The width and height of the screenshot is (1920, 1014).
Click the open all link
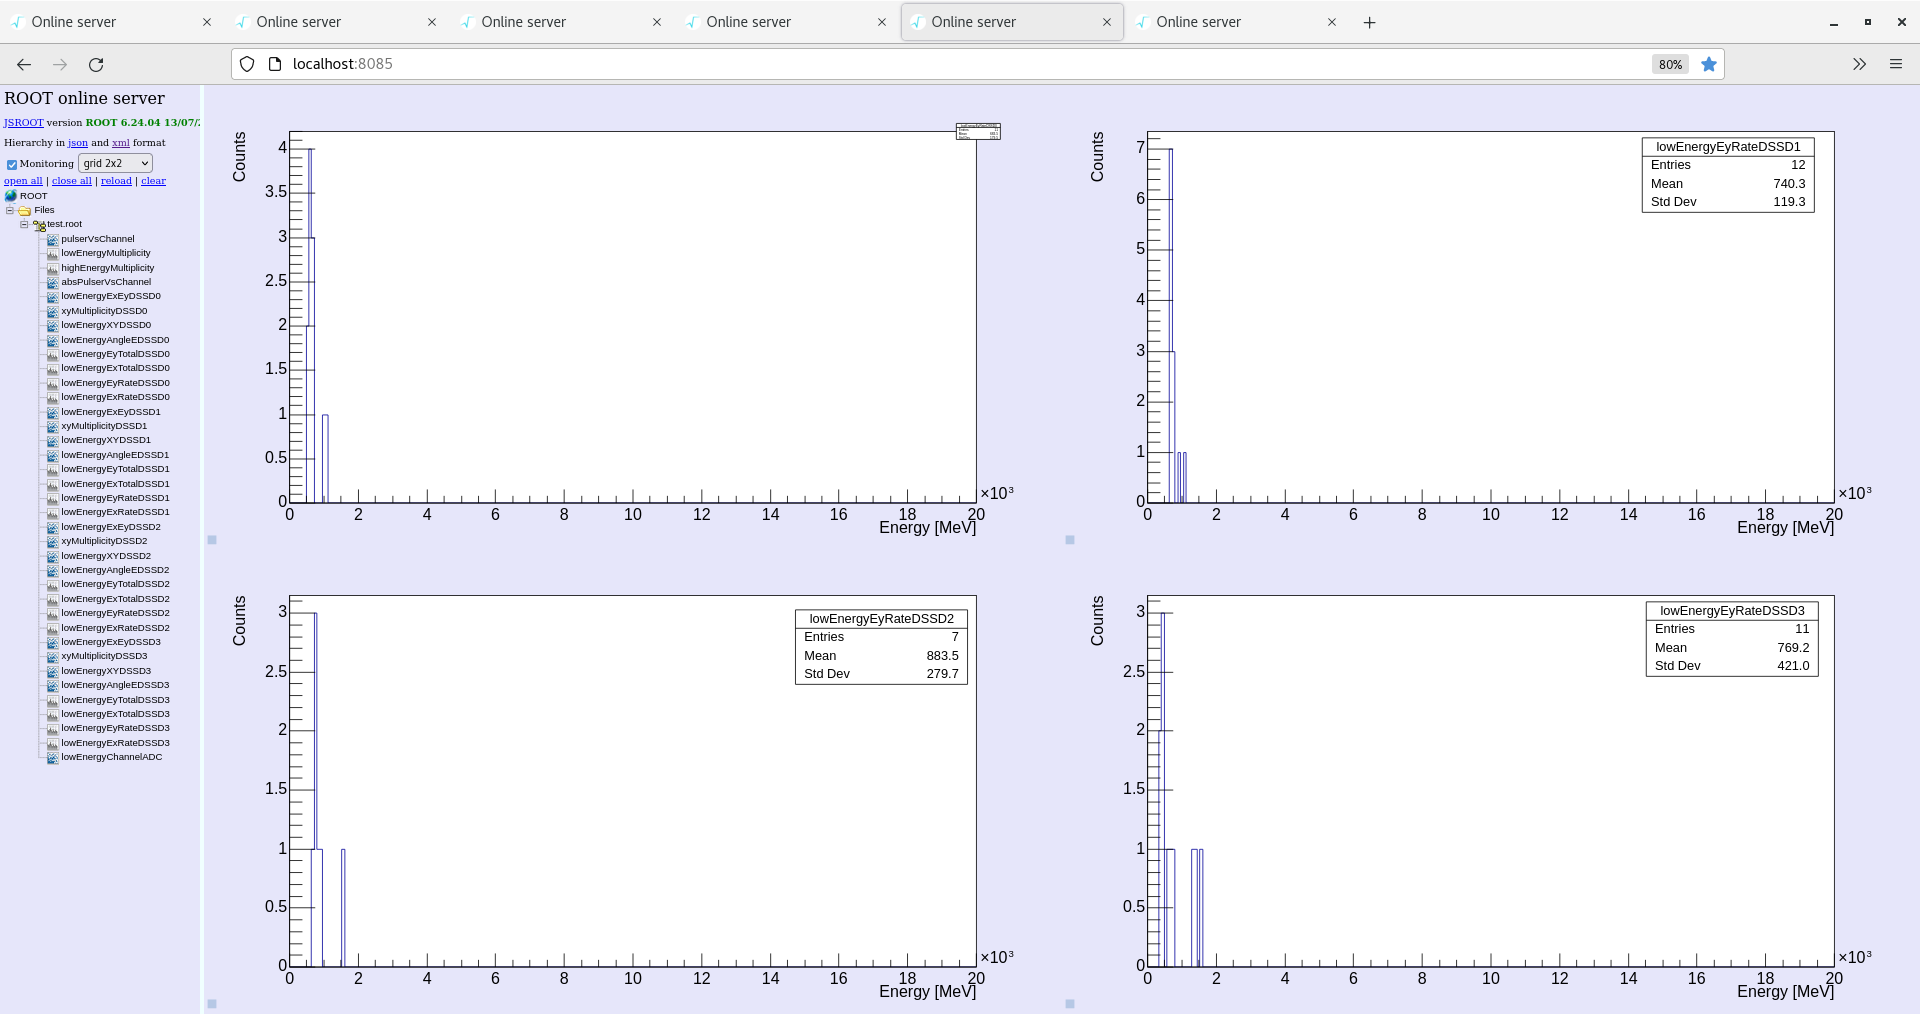point(22,180)
